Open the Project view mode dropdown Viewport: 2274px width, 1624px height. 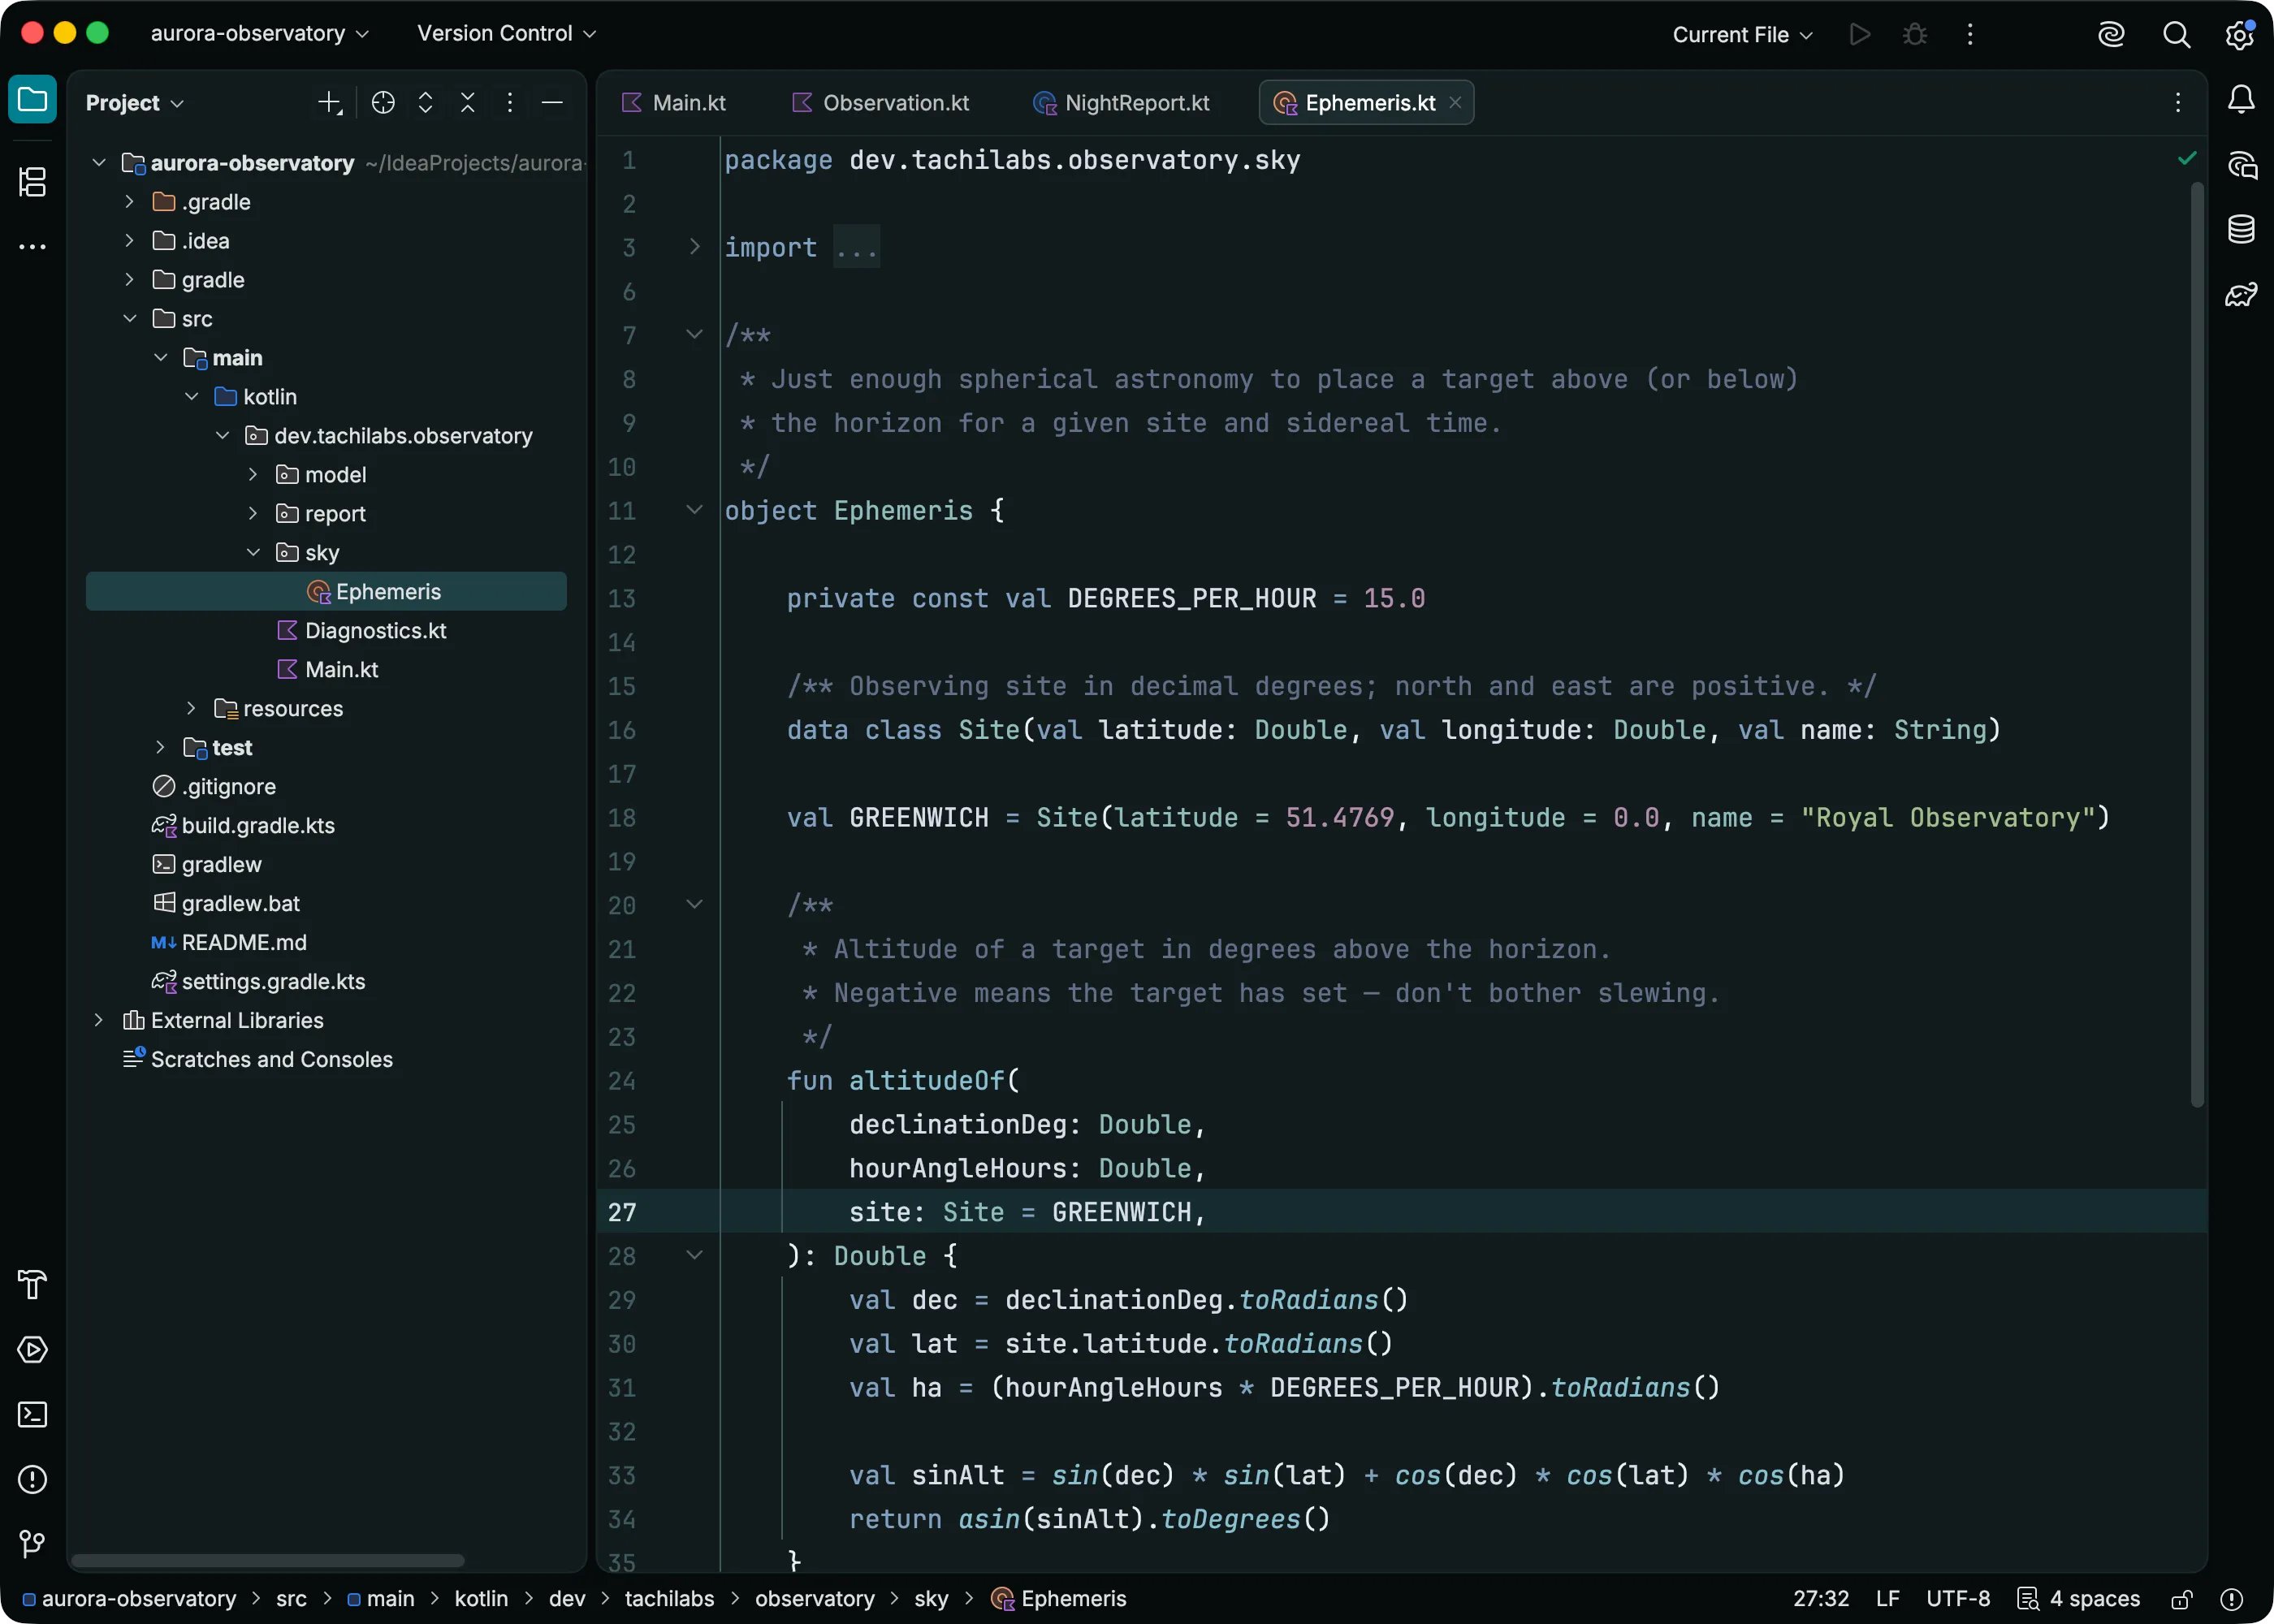point(135,102)
